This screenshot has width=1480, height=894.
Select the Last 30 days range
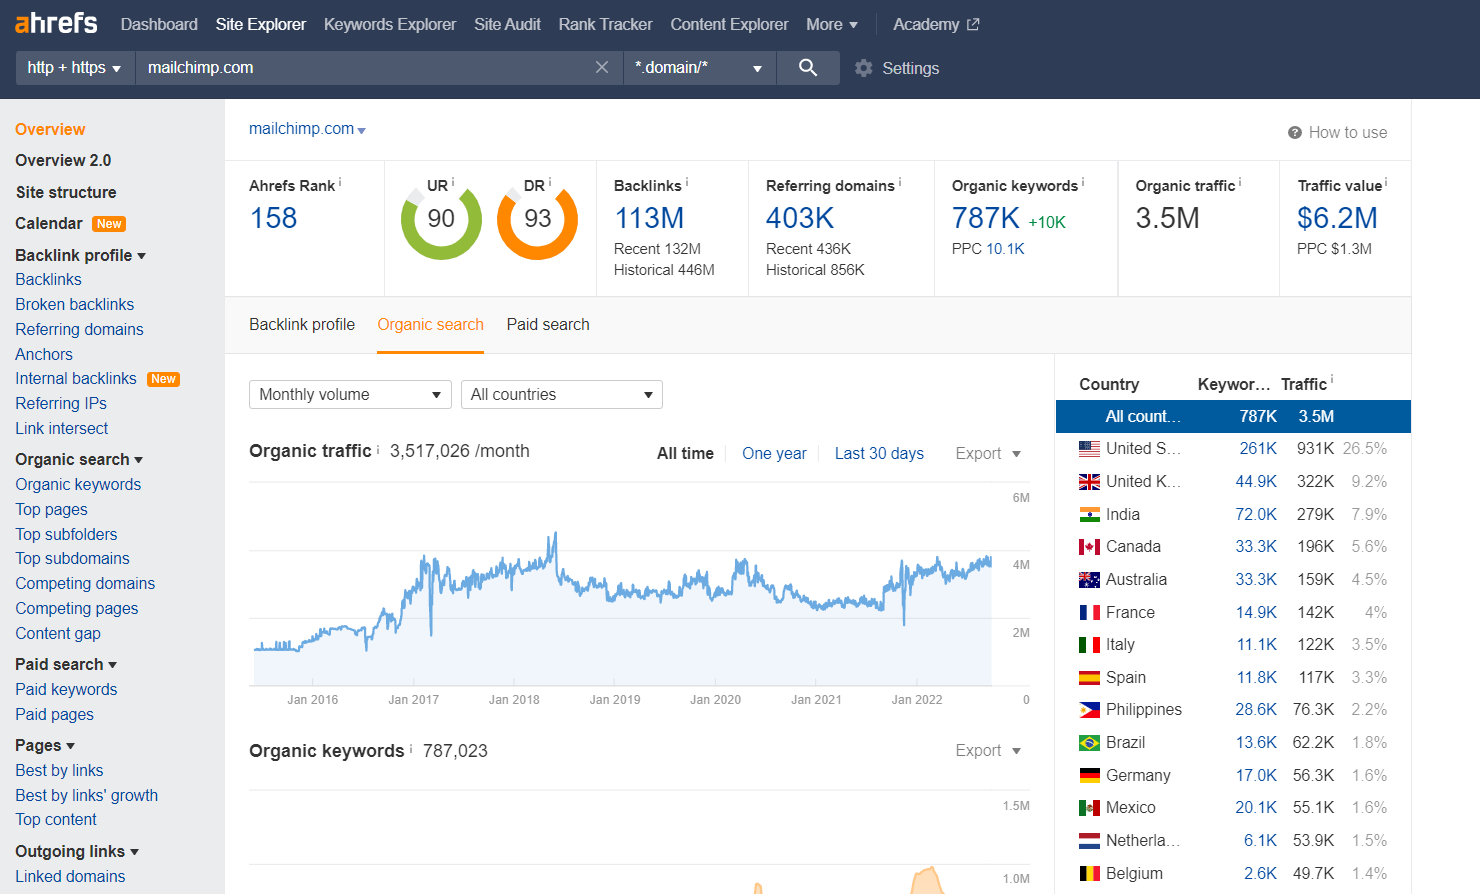[x=879, y=453]
